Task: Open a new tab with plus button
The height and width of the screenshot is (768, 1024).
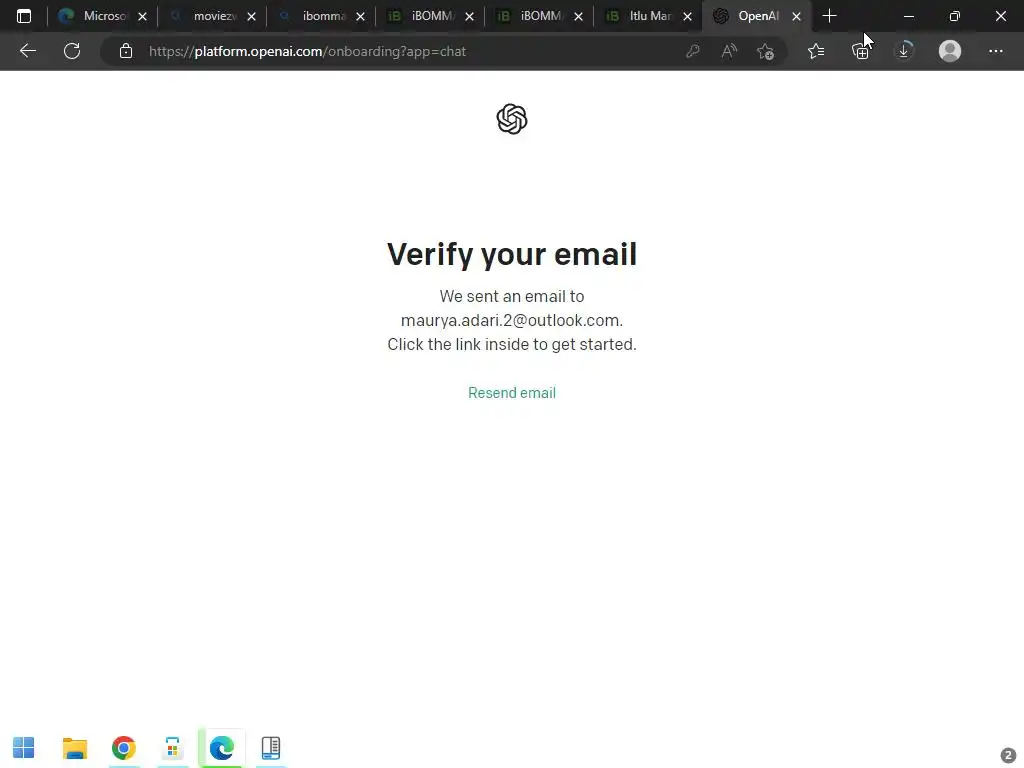Action: point(829,16)
